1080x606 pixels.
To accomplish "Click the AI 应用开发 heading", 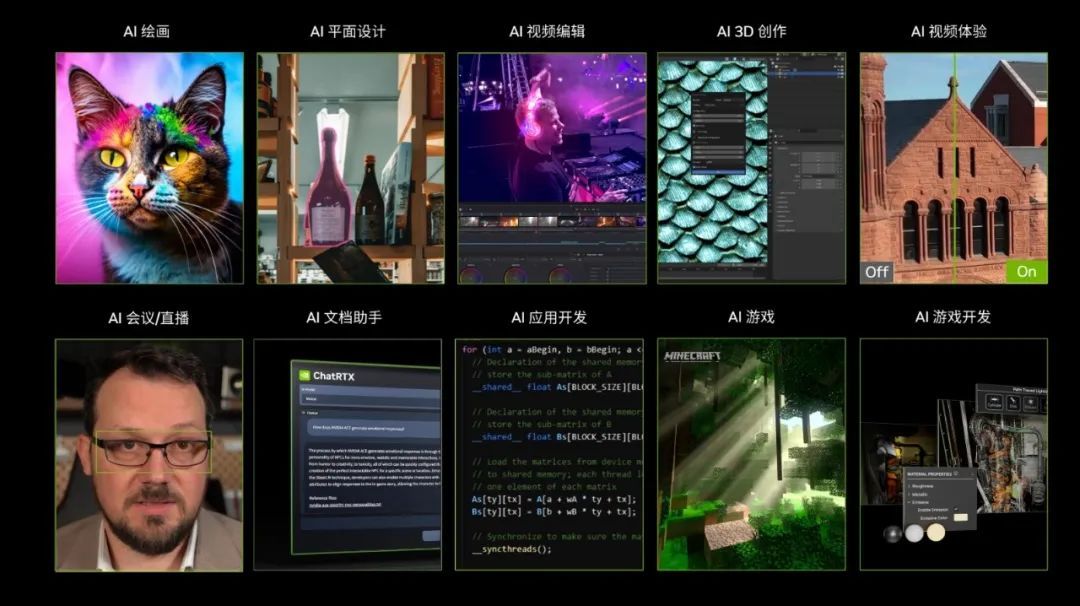I will (x=549, y=317).
